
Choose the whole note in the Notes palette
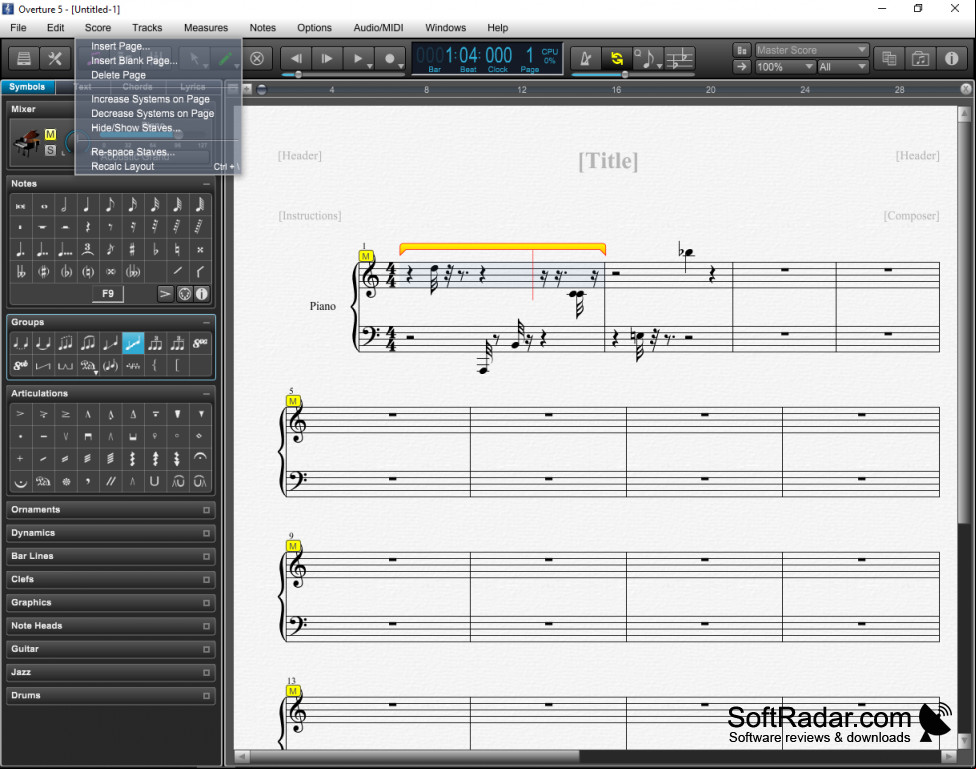44,204
